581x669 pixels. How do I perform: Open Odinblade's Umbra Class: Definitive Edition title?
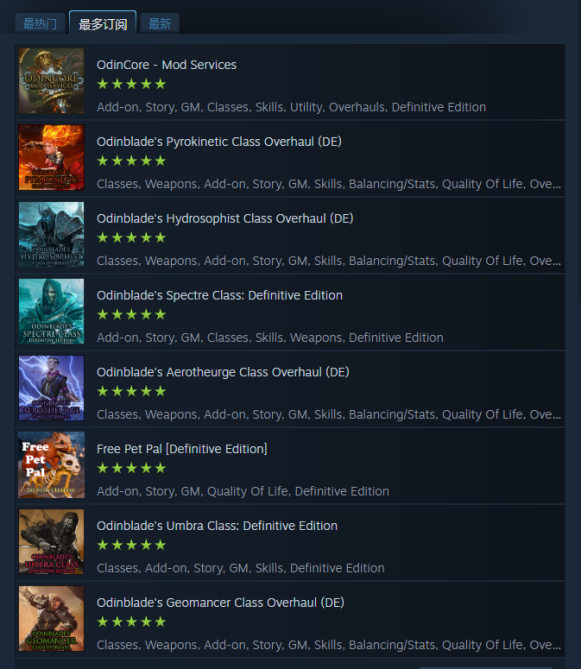click(217, 526)
